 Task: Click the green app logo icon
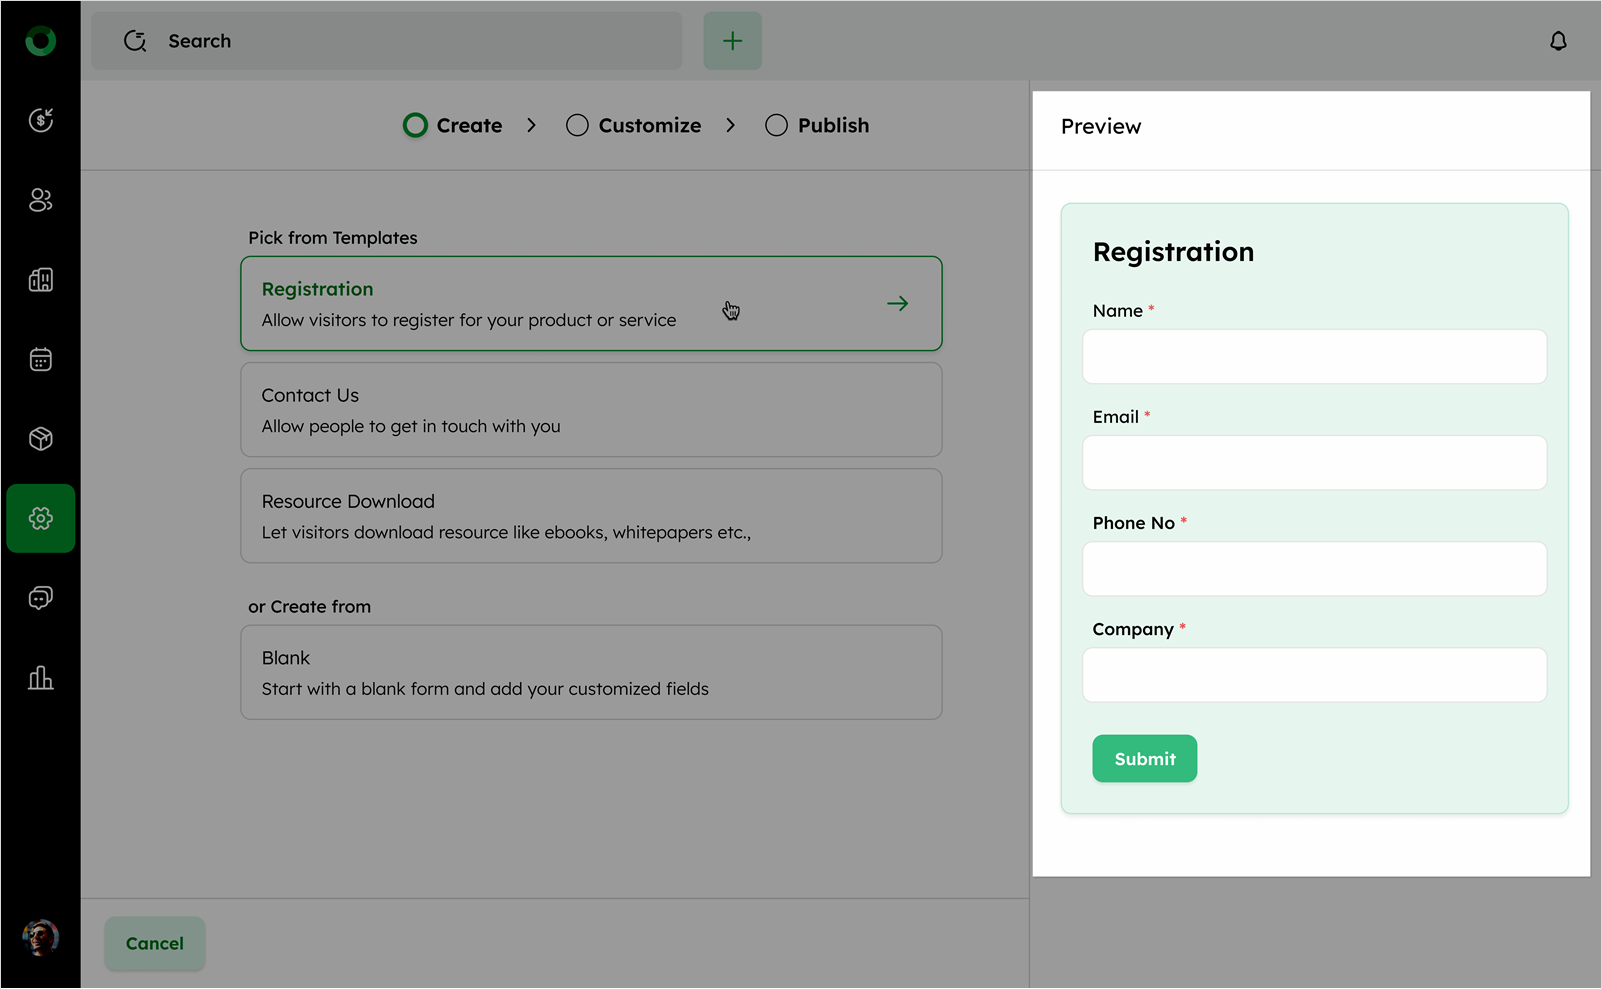click(40, 41)
